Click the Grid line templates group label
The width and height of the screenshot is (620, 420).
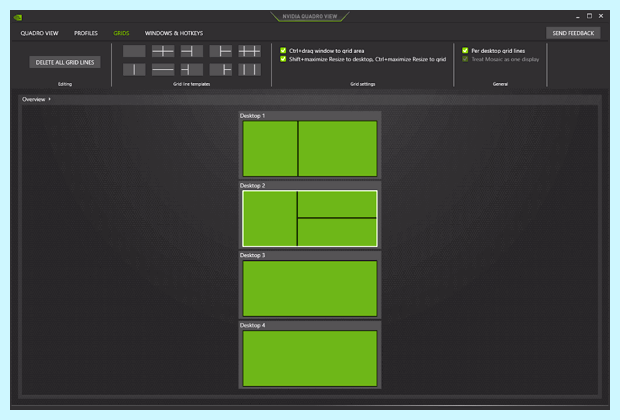point(192,84)
